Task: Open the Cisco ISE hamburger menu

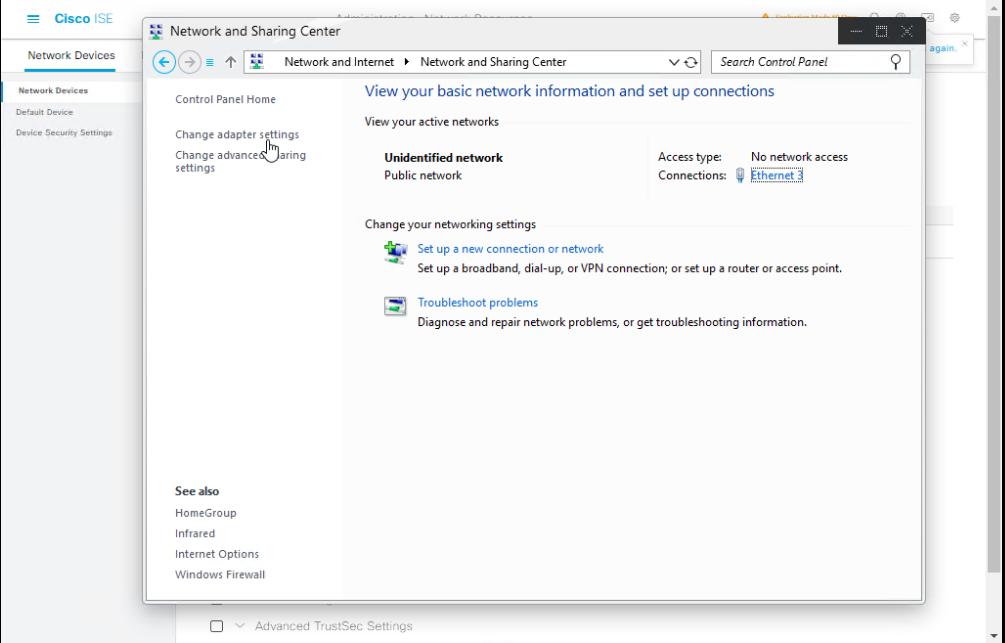Action: pyautogui.click(x=33, y=19)
